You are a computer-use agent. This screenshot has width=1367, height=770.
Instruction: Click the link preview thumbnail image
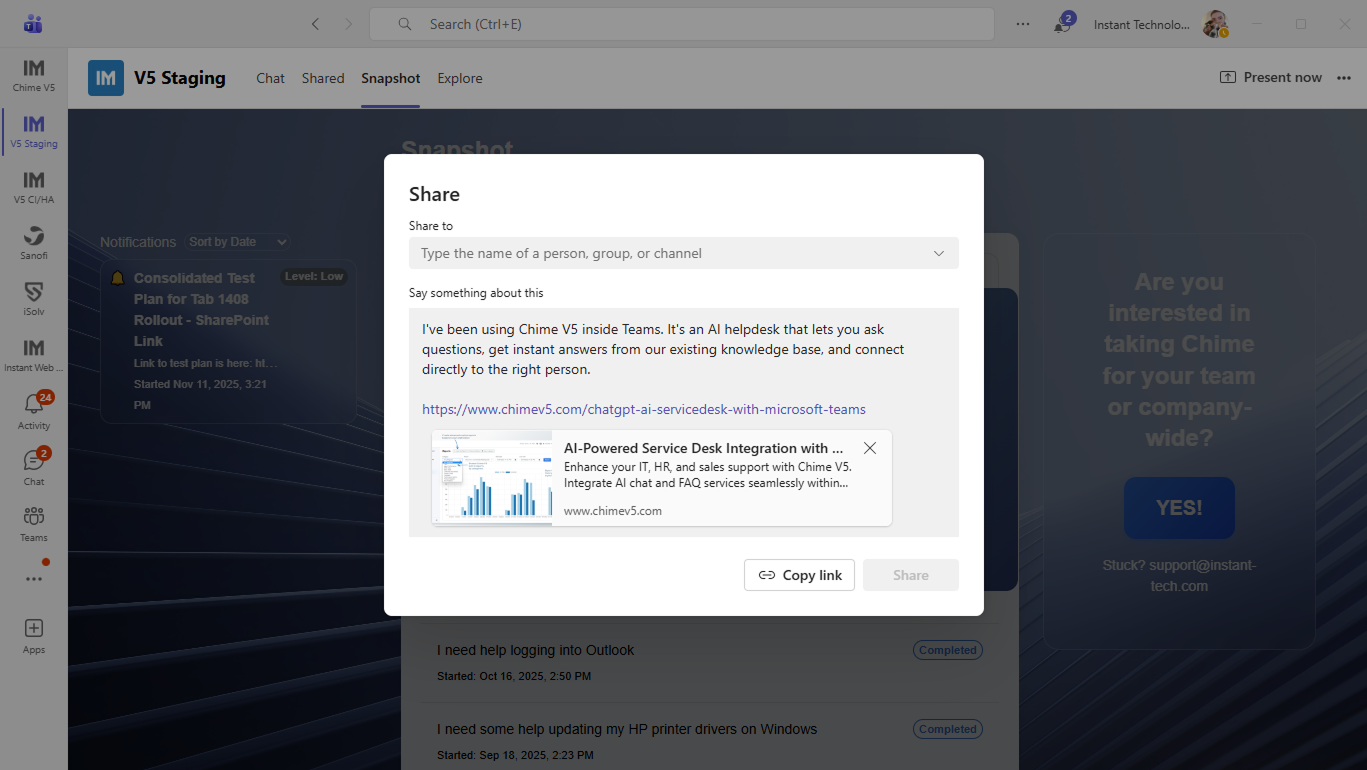point(492,478)
